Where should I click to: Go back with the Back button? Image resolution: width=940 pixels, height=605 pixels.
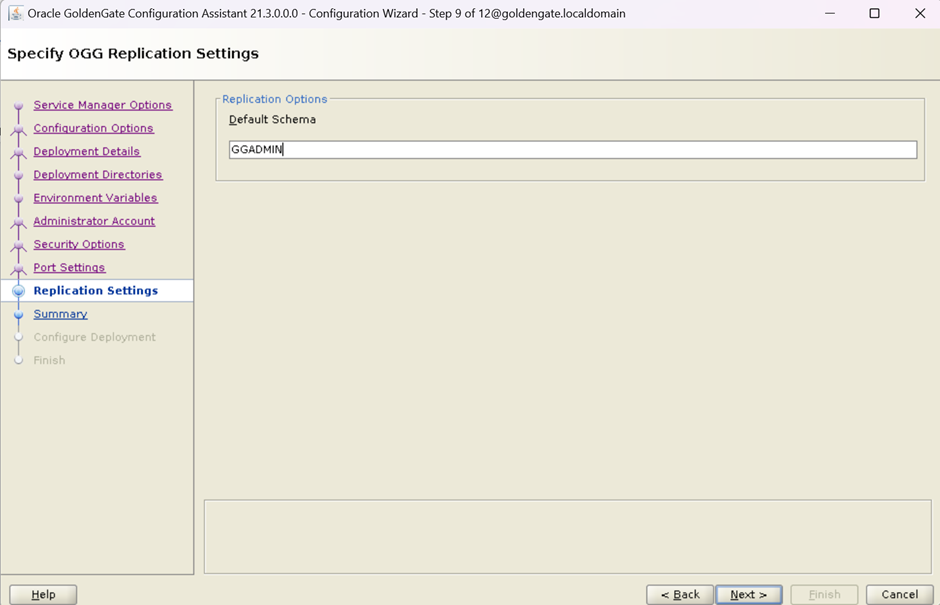click(x=680, y=594)
